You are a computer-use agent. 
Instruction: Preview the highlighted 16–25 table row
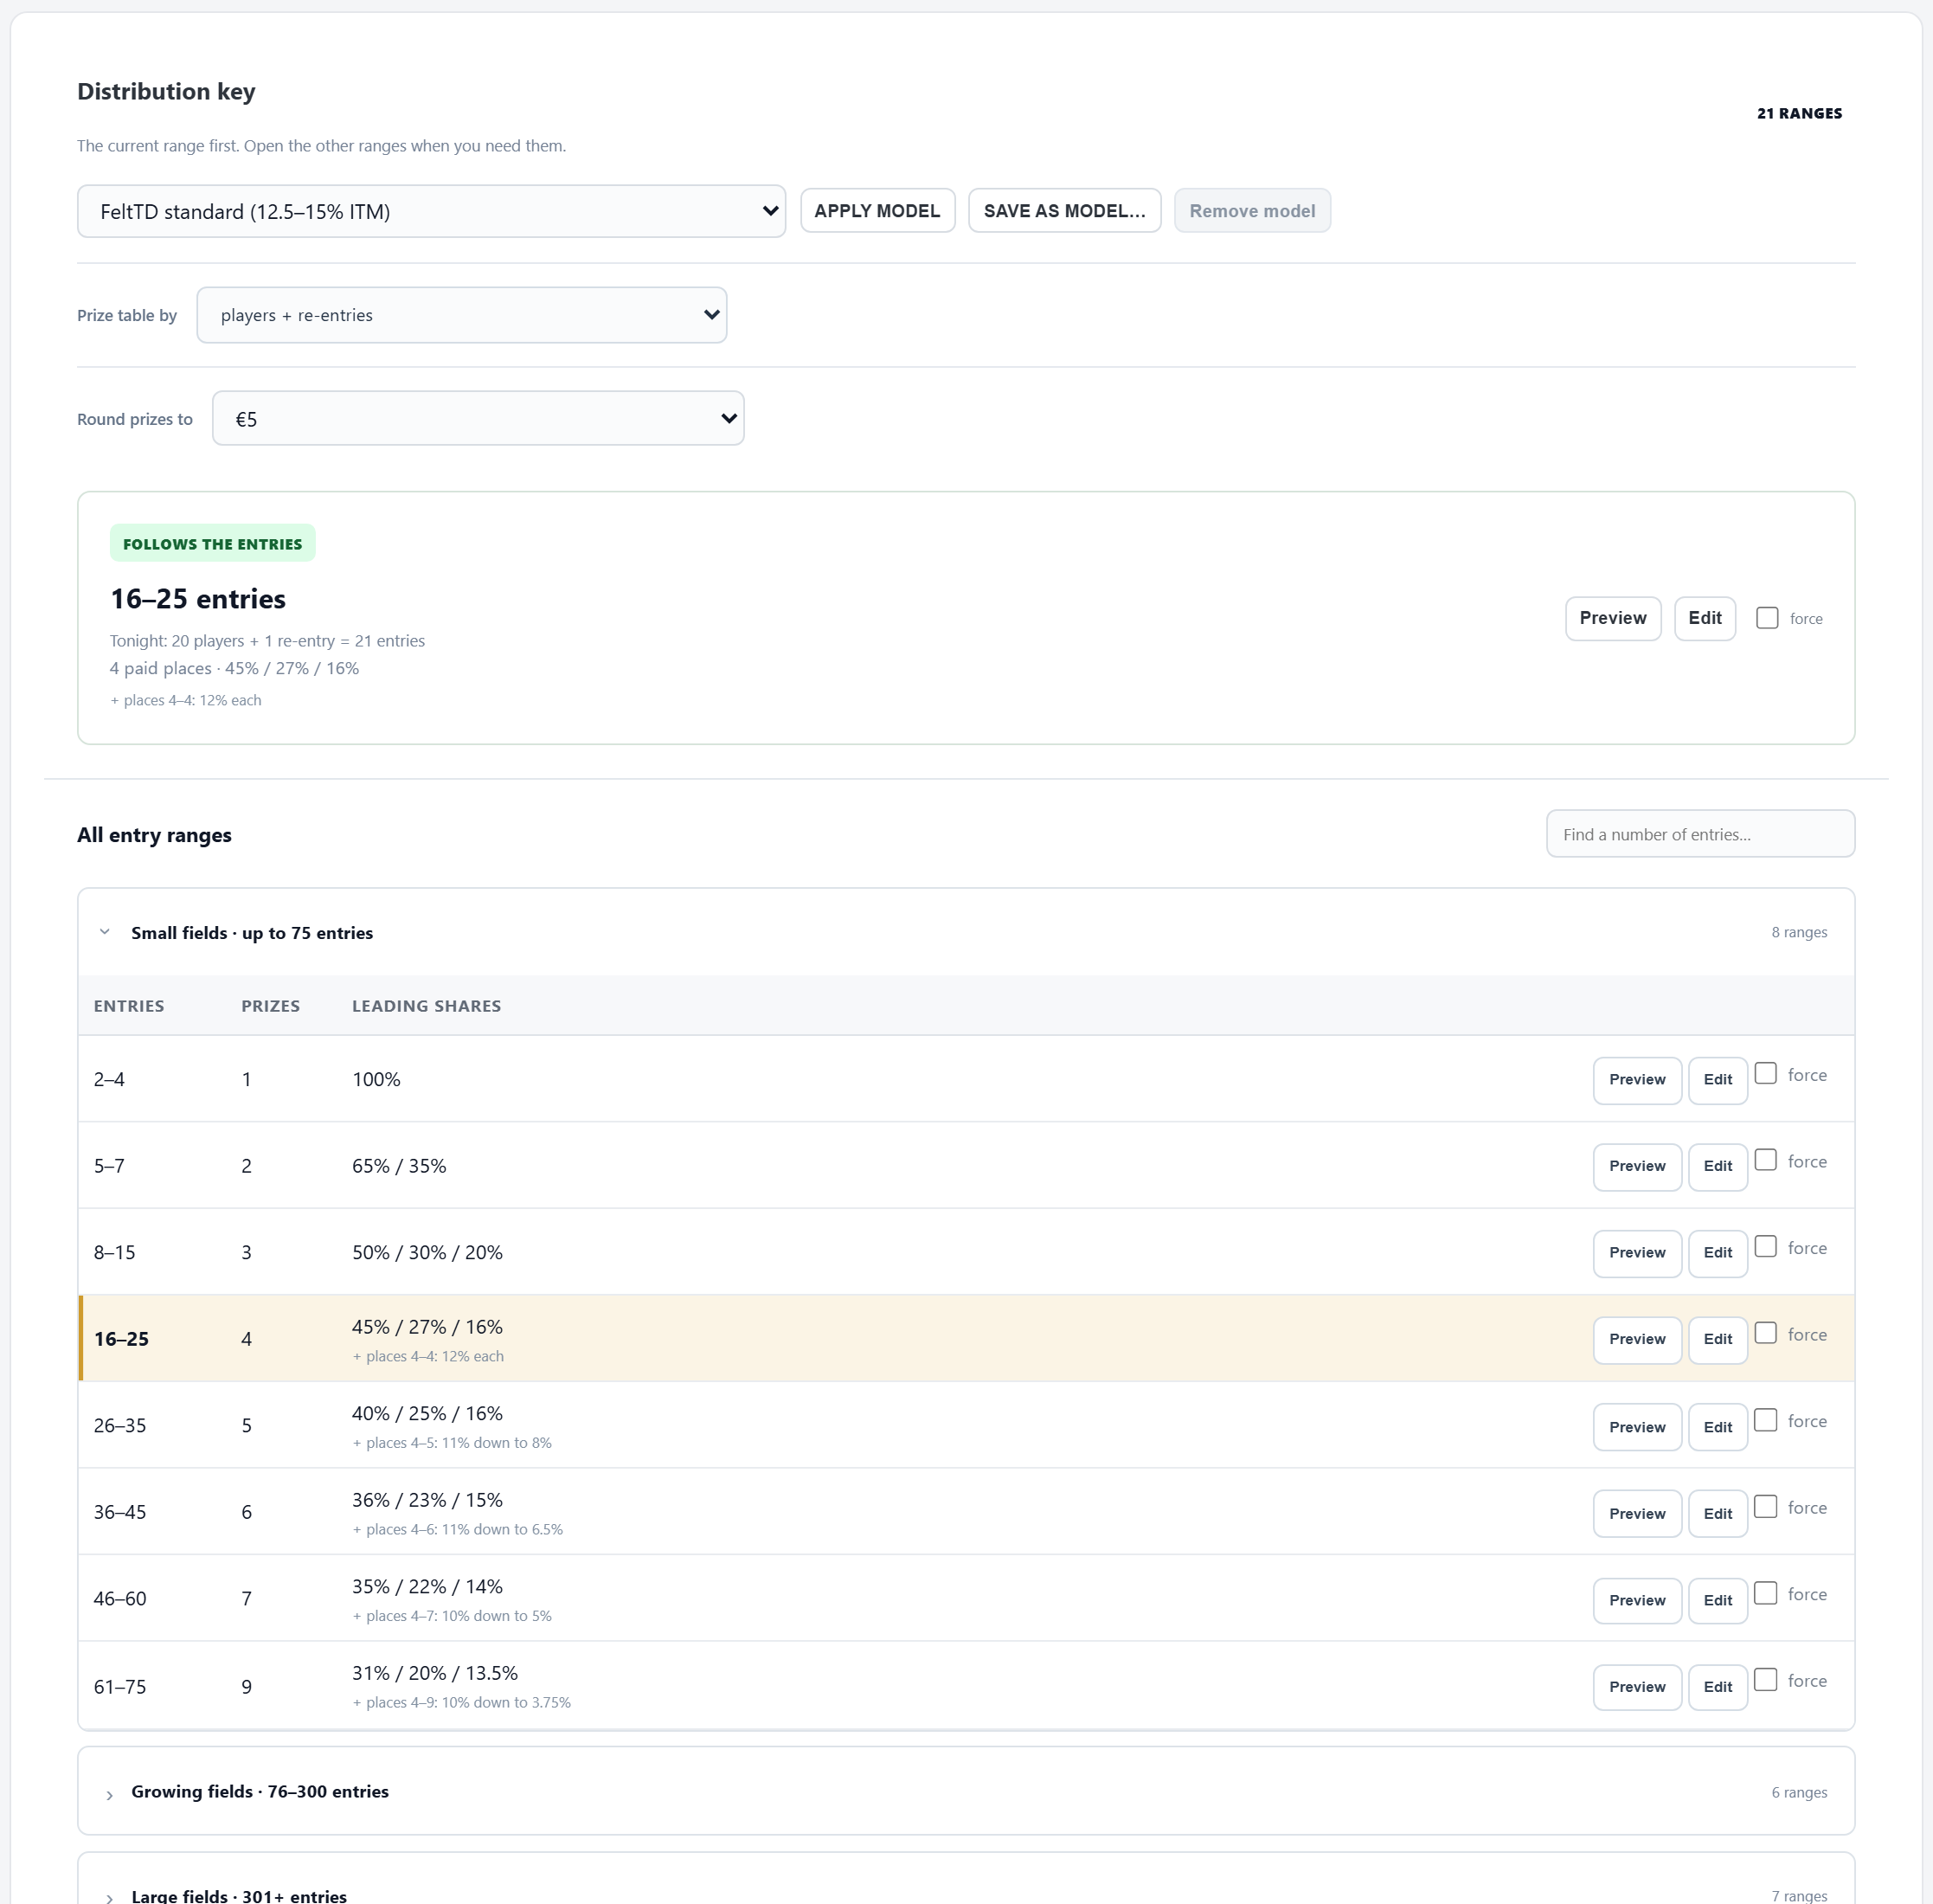tap(1637, 1339)
